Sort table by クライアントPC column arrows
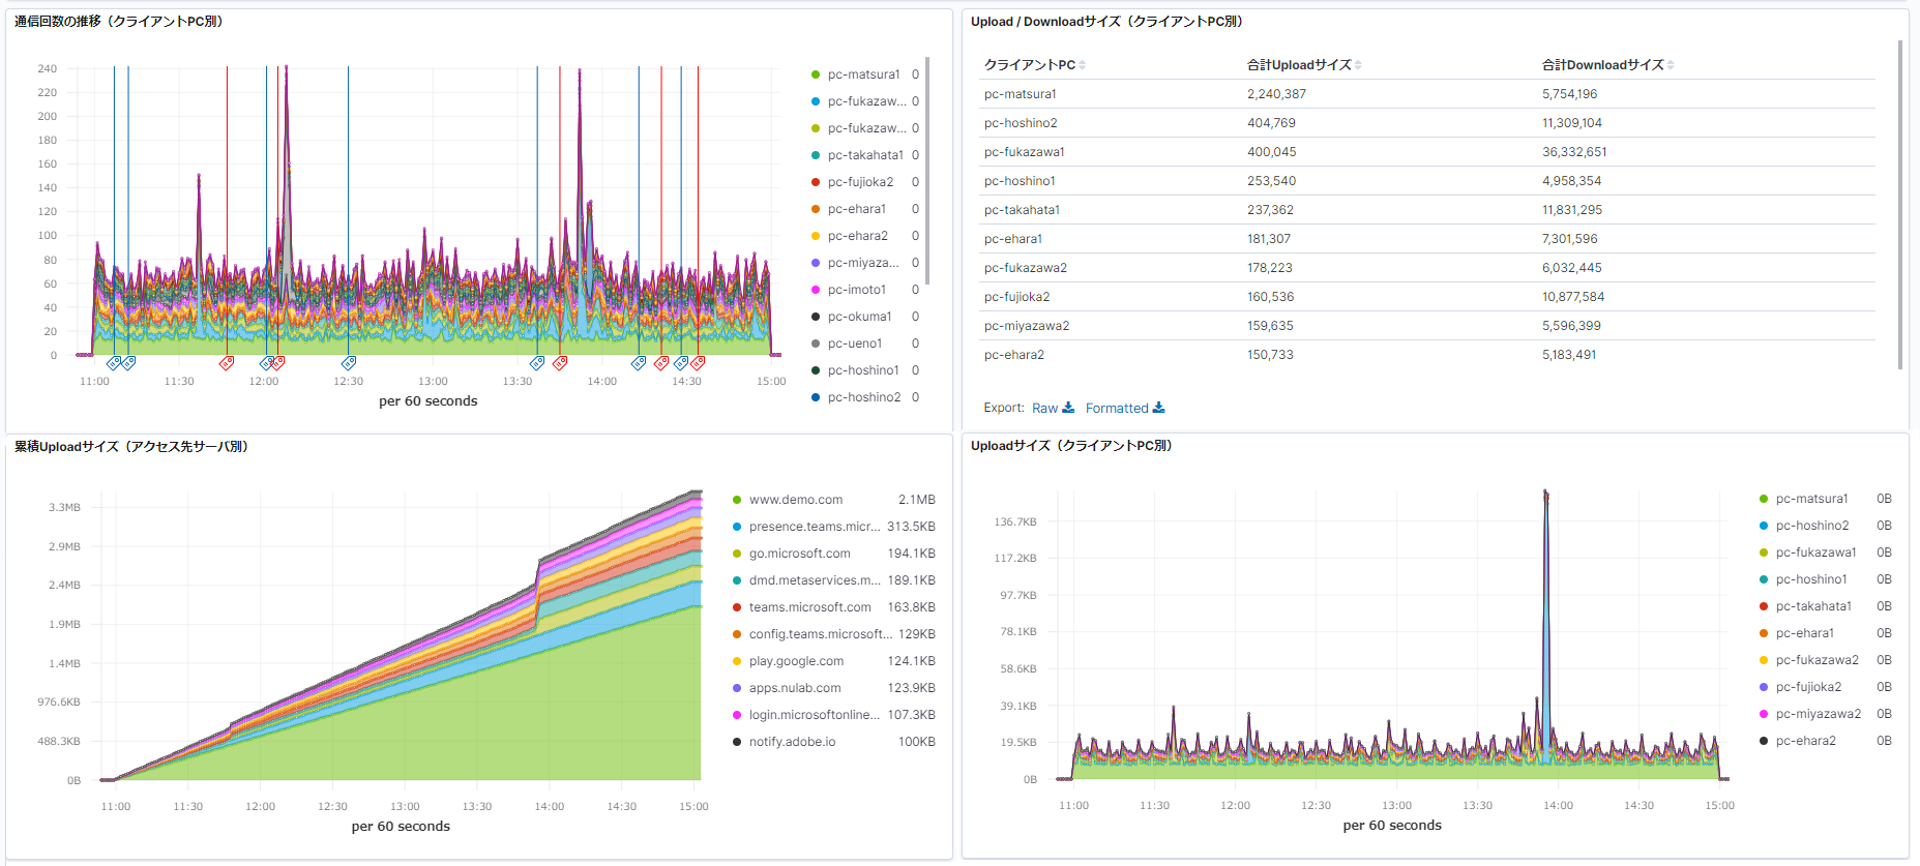The width and height of the screenshot is (1920, 866). [x=1082, y=65]
